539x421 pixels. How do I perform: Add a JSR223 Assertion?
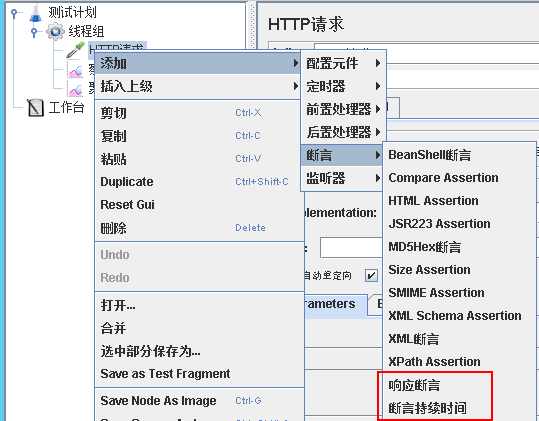[459, 224]
